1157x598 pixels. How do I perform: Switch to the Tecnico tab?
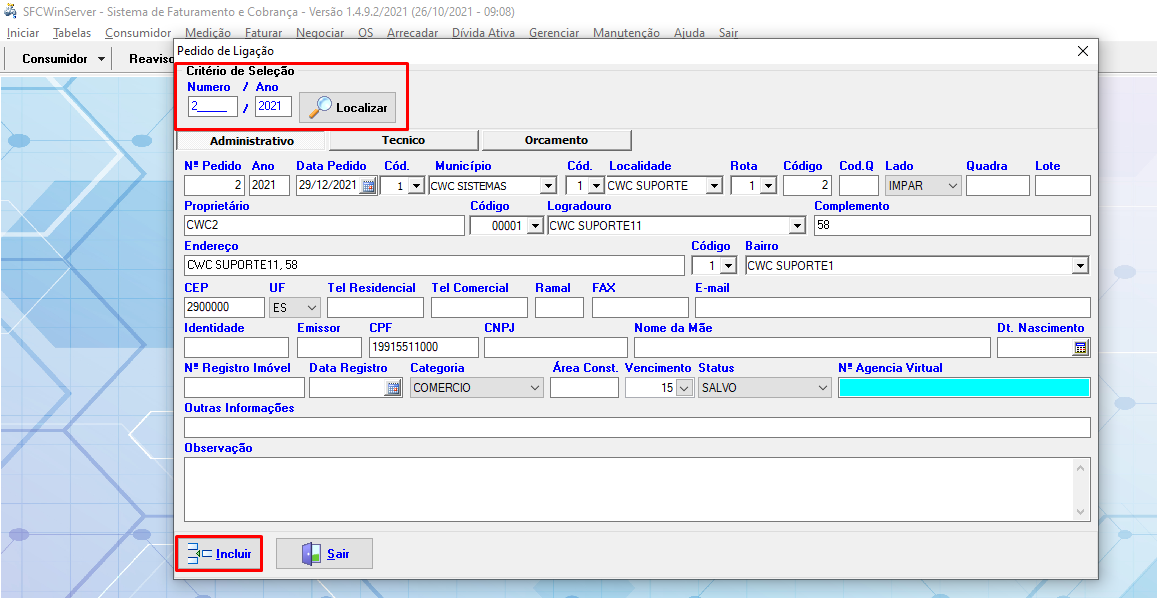click(403, 141)
